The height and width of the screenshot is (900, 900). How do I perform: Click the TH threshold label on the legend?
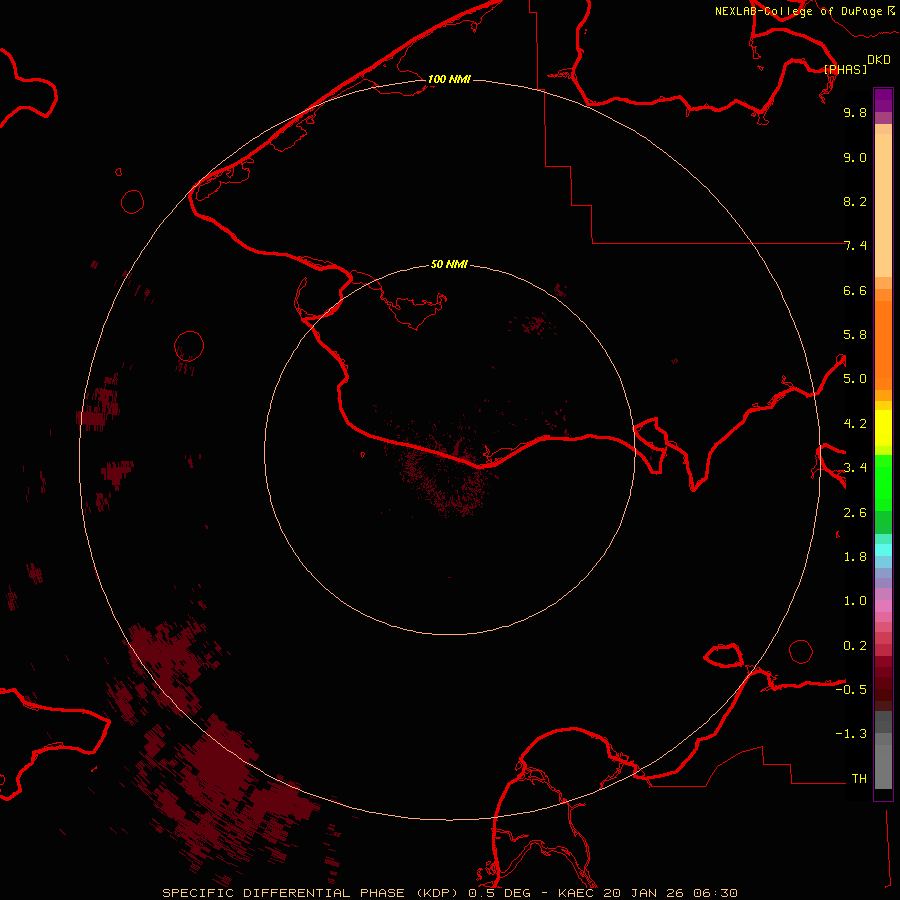click(858, 778)
